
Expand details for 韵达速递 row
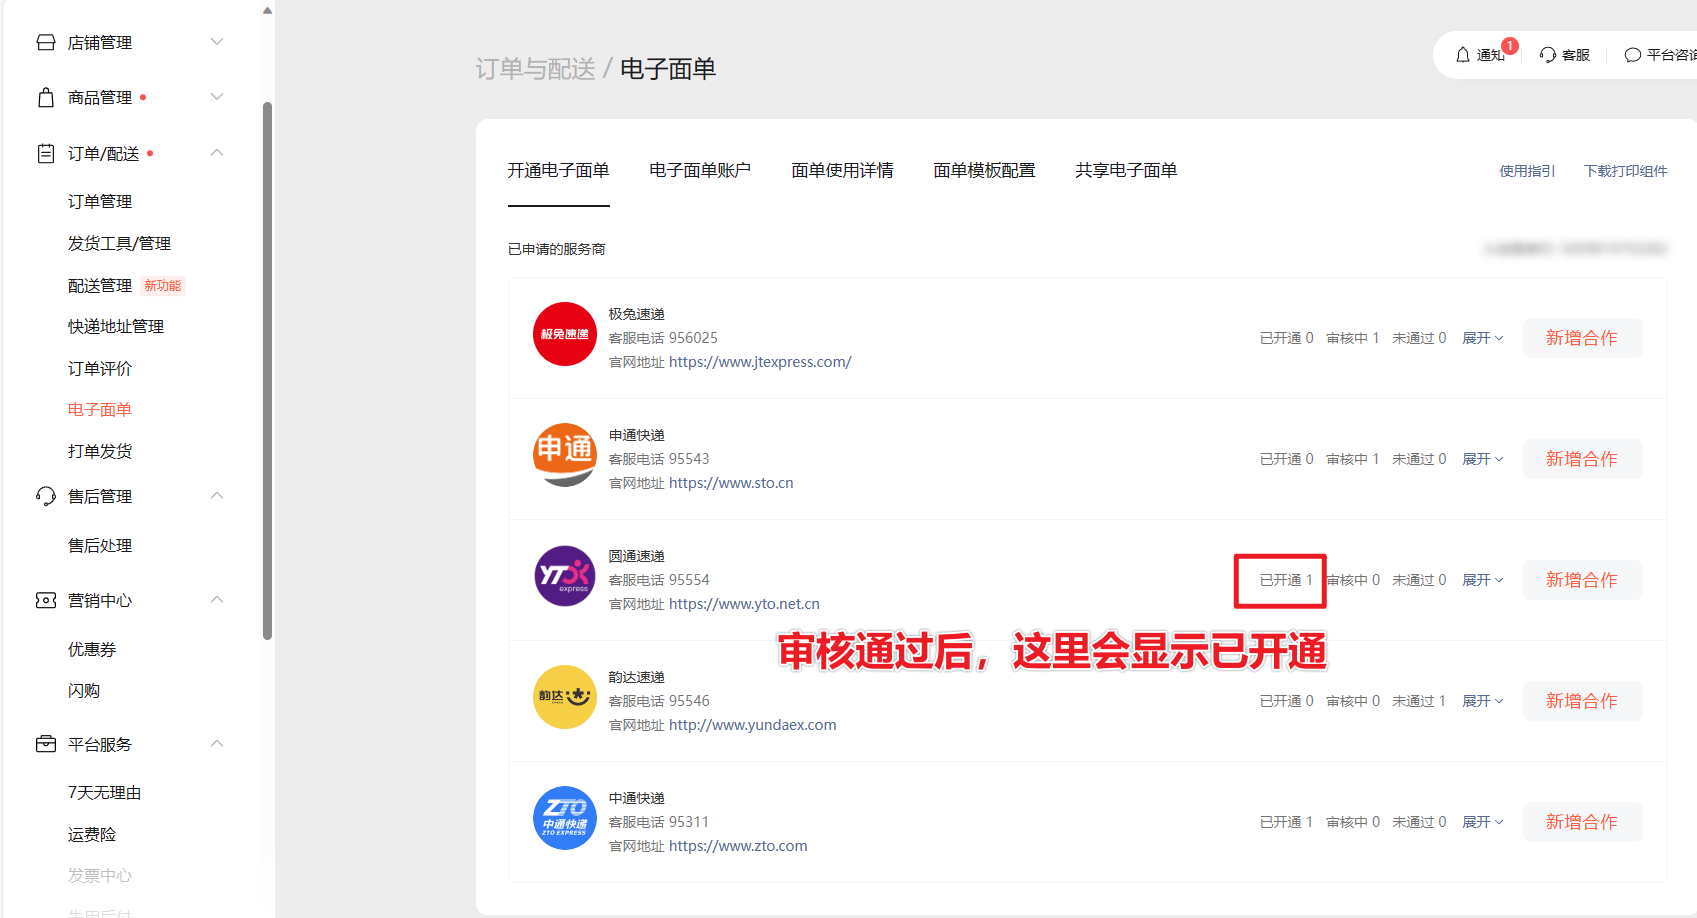[x=1482, y=701]
